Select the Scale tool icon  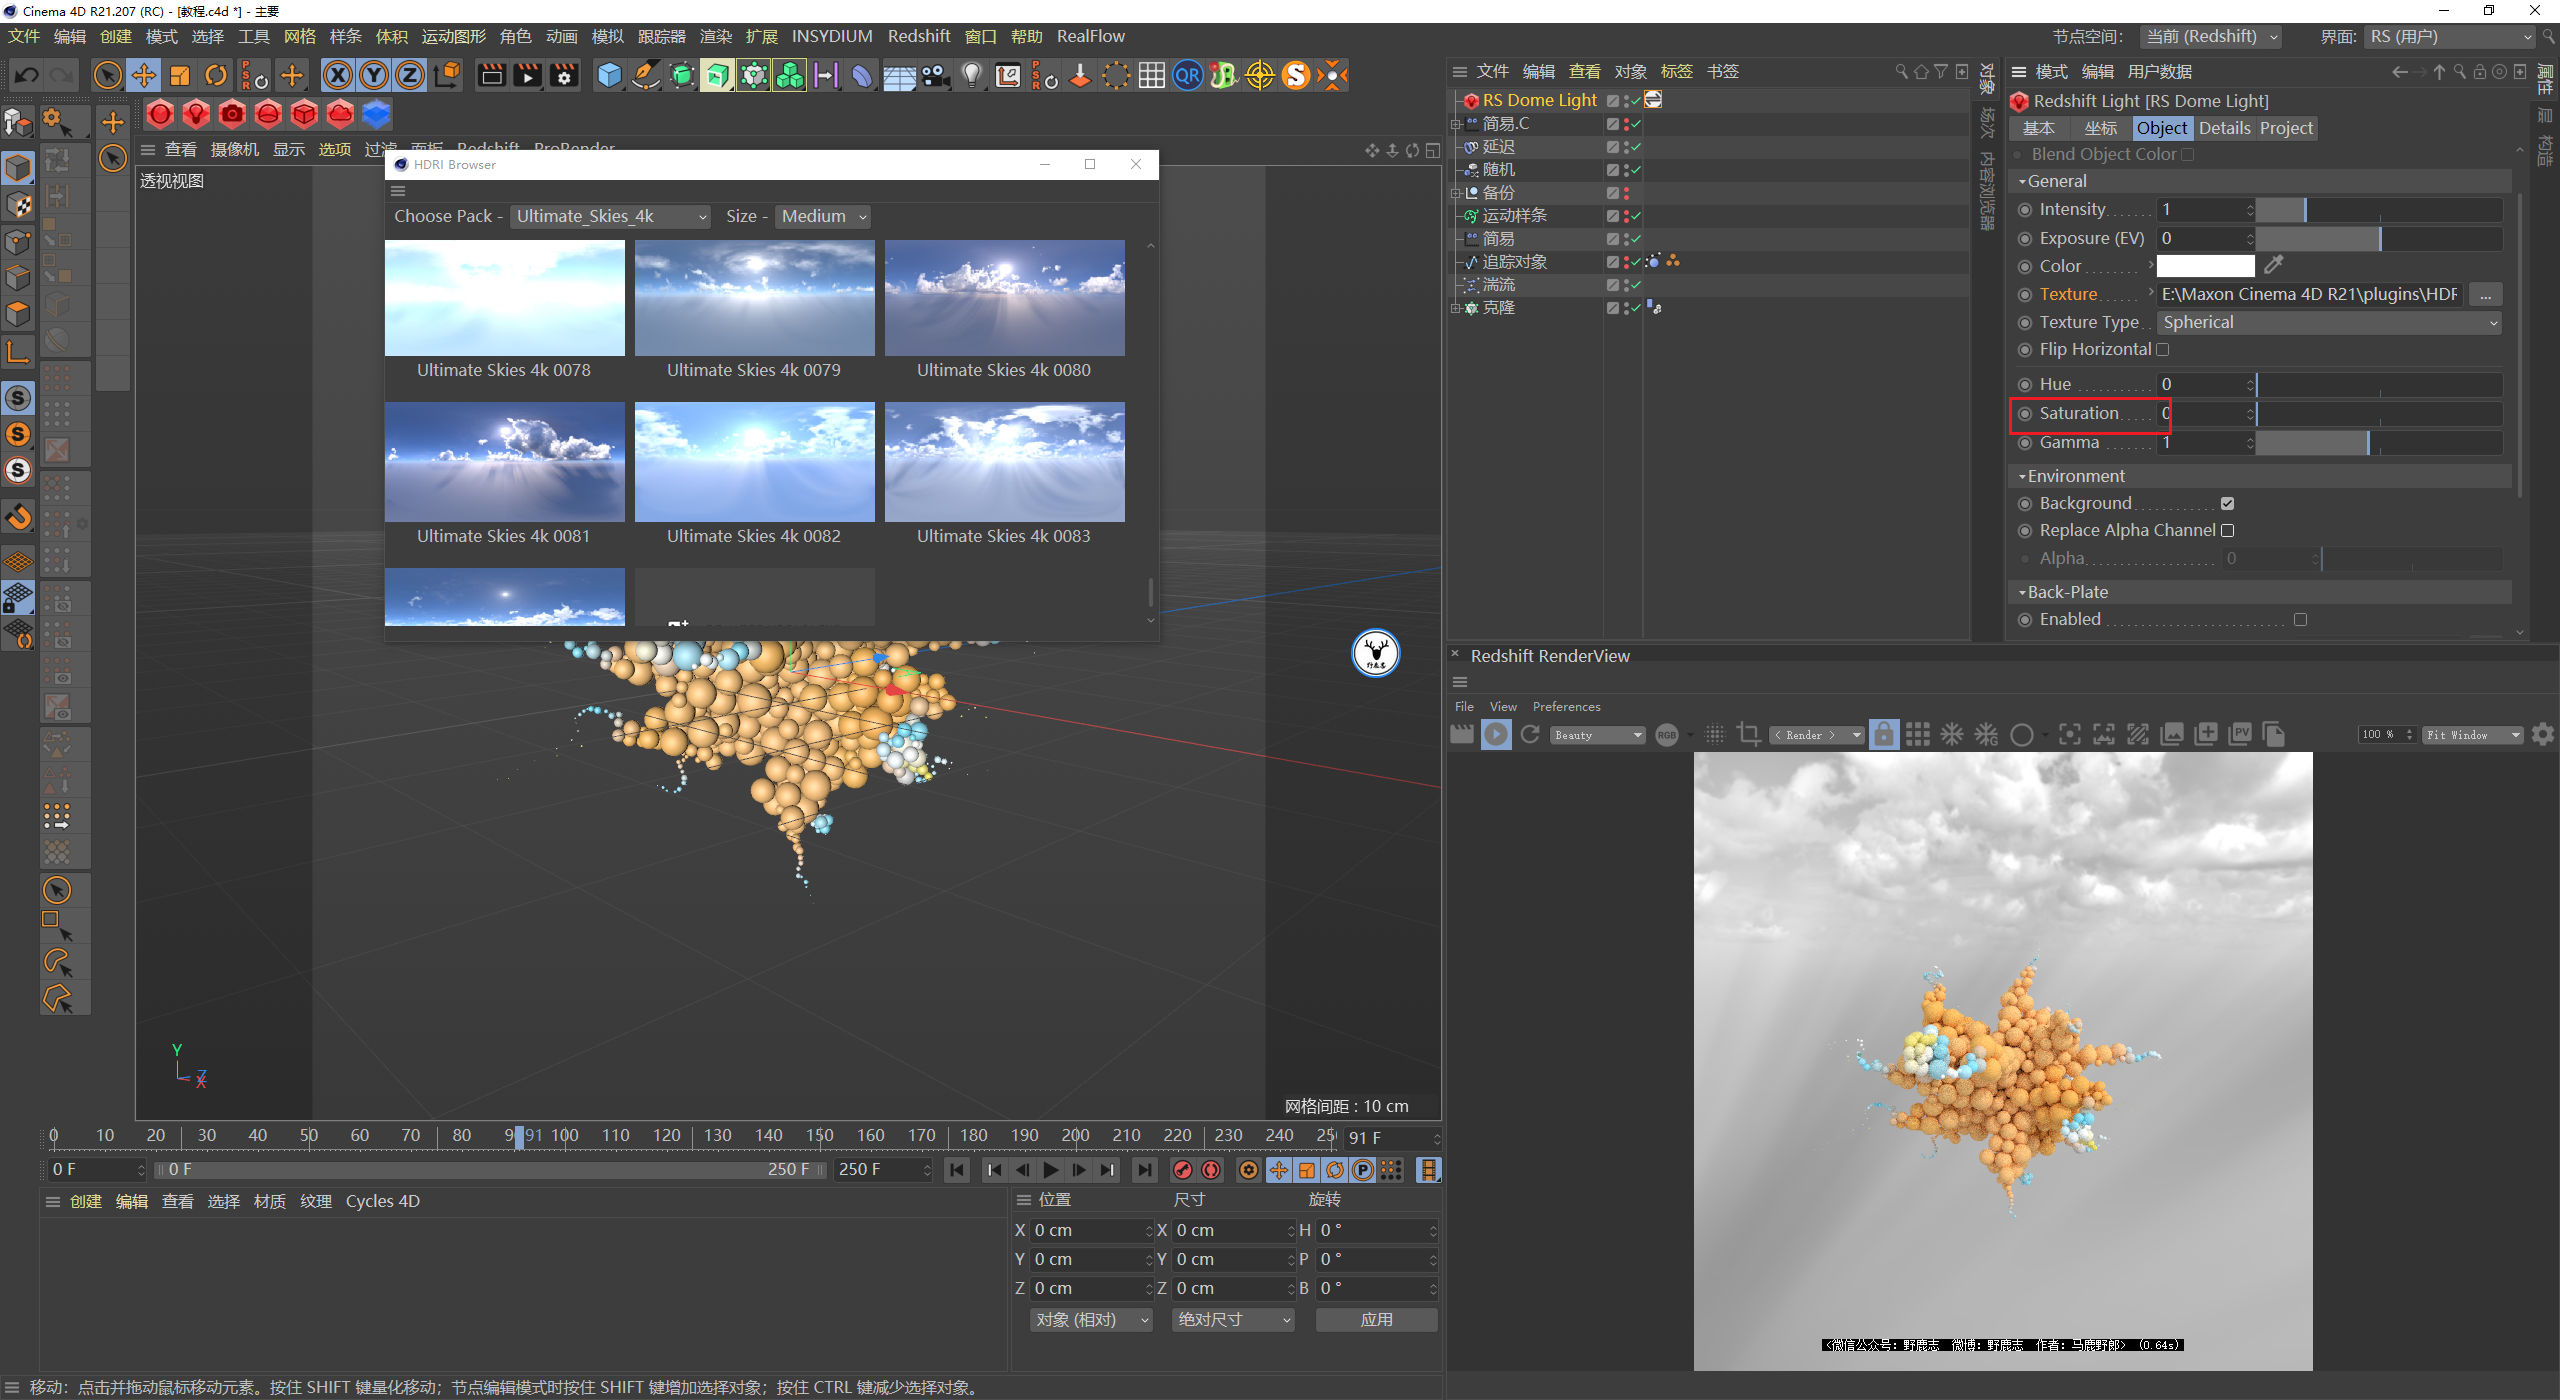pyautogui.click(x=180, y=75)
